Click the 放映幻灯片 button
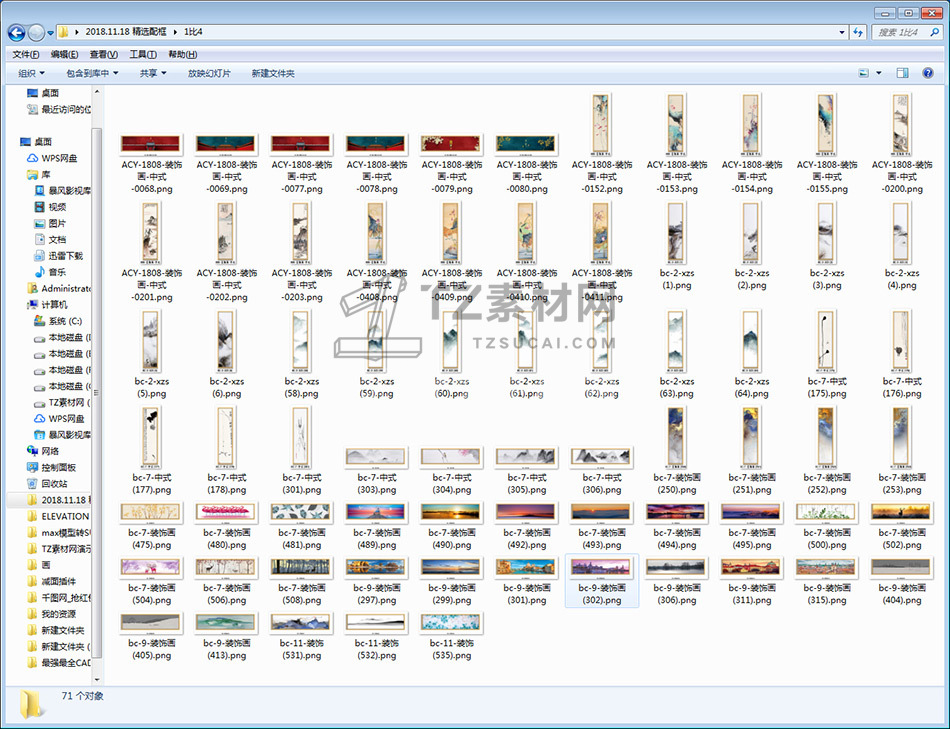This screenshot has height=729, width=950. click(209, 73)
